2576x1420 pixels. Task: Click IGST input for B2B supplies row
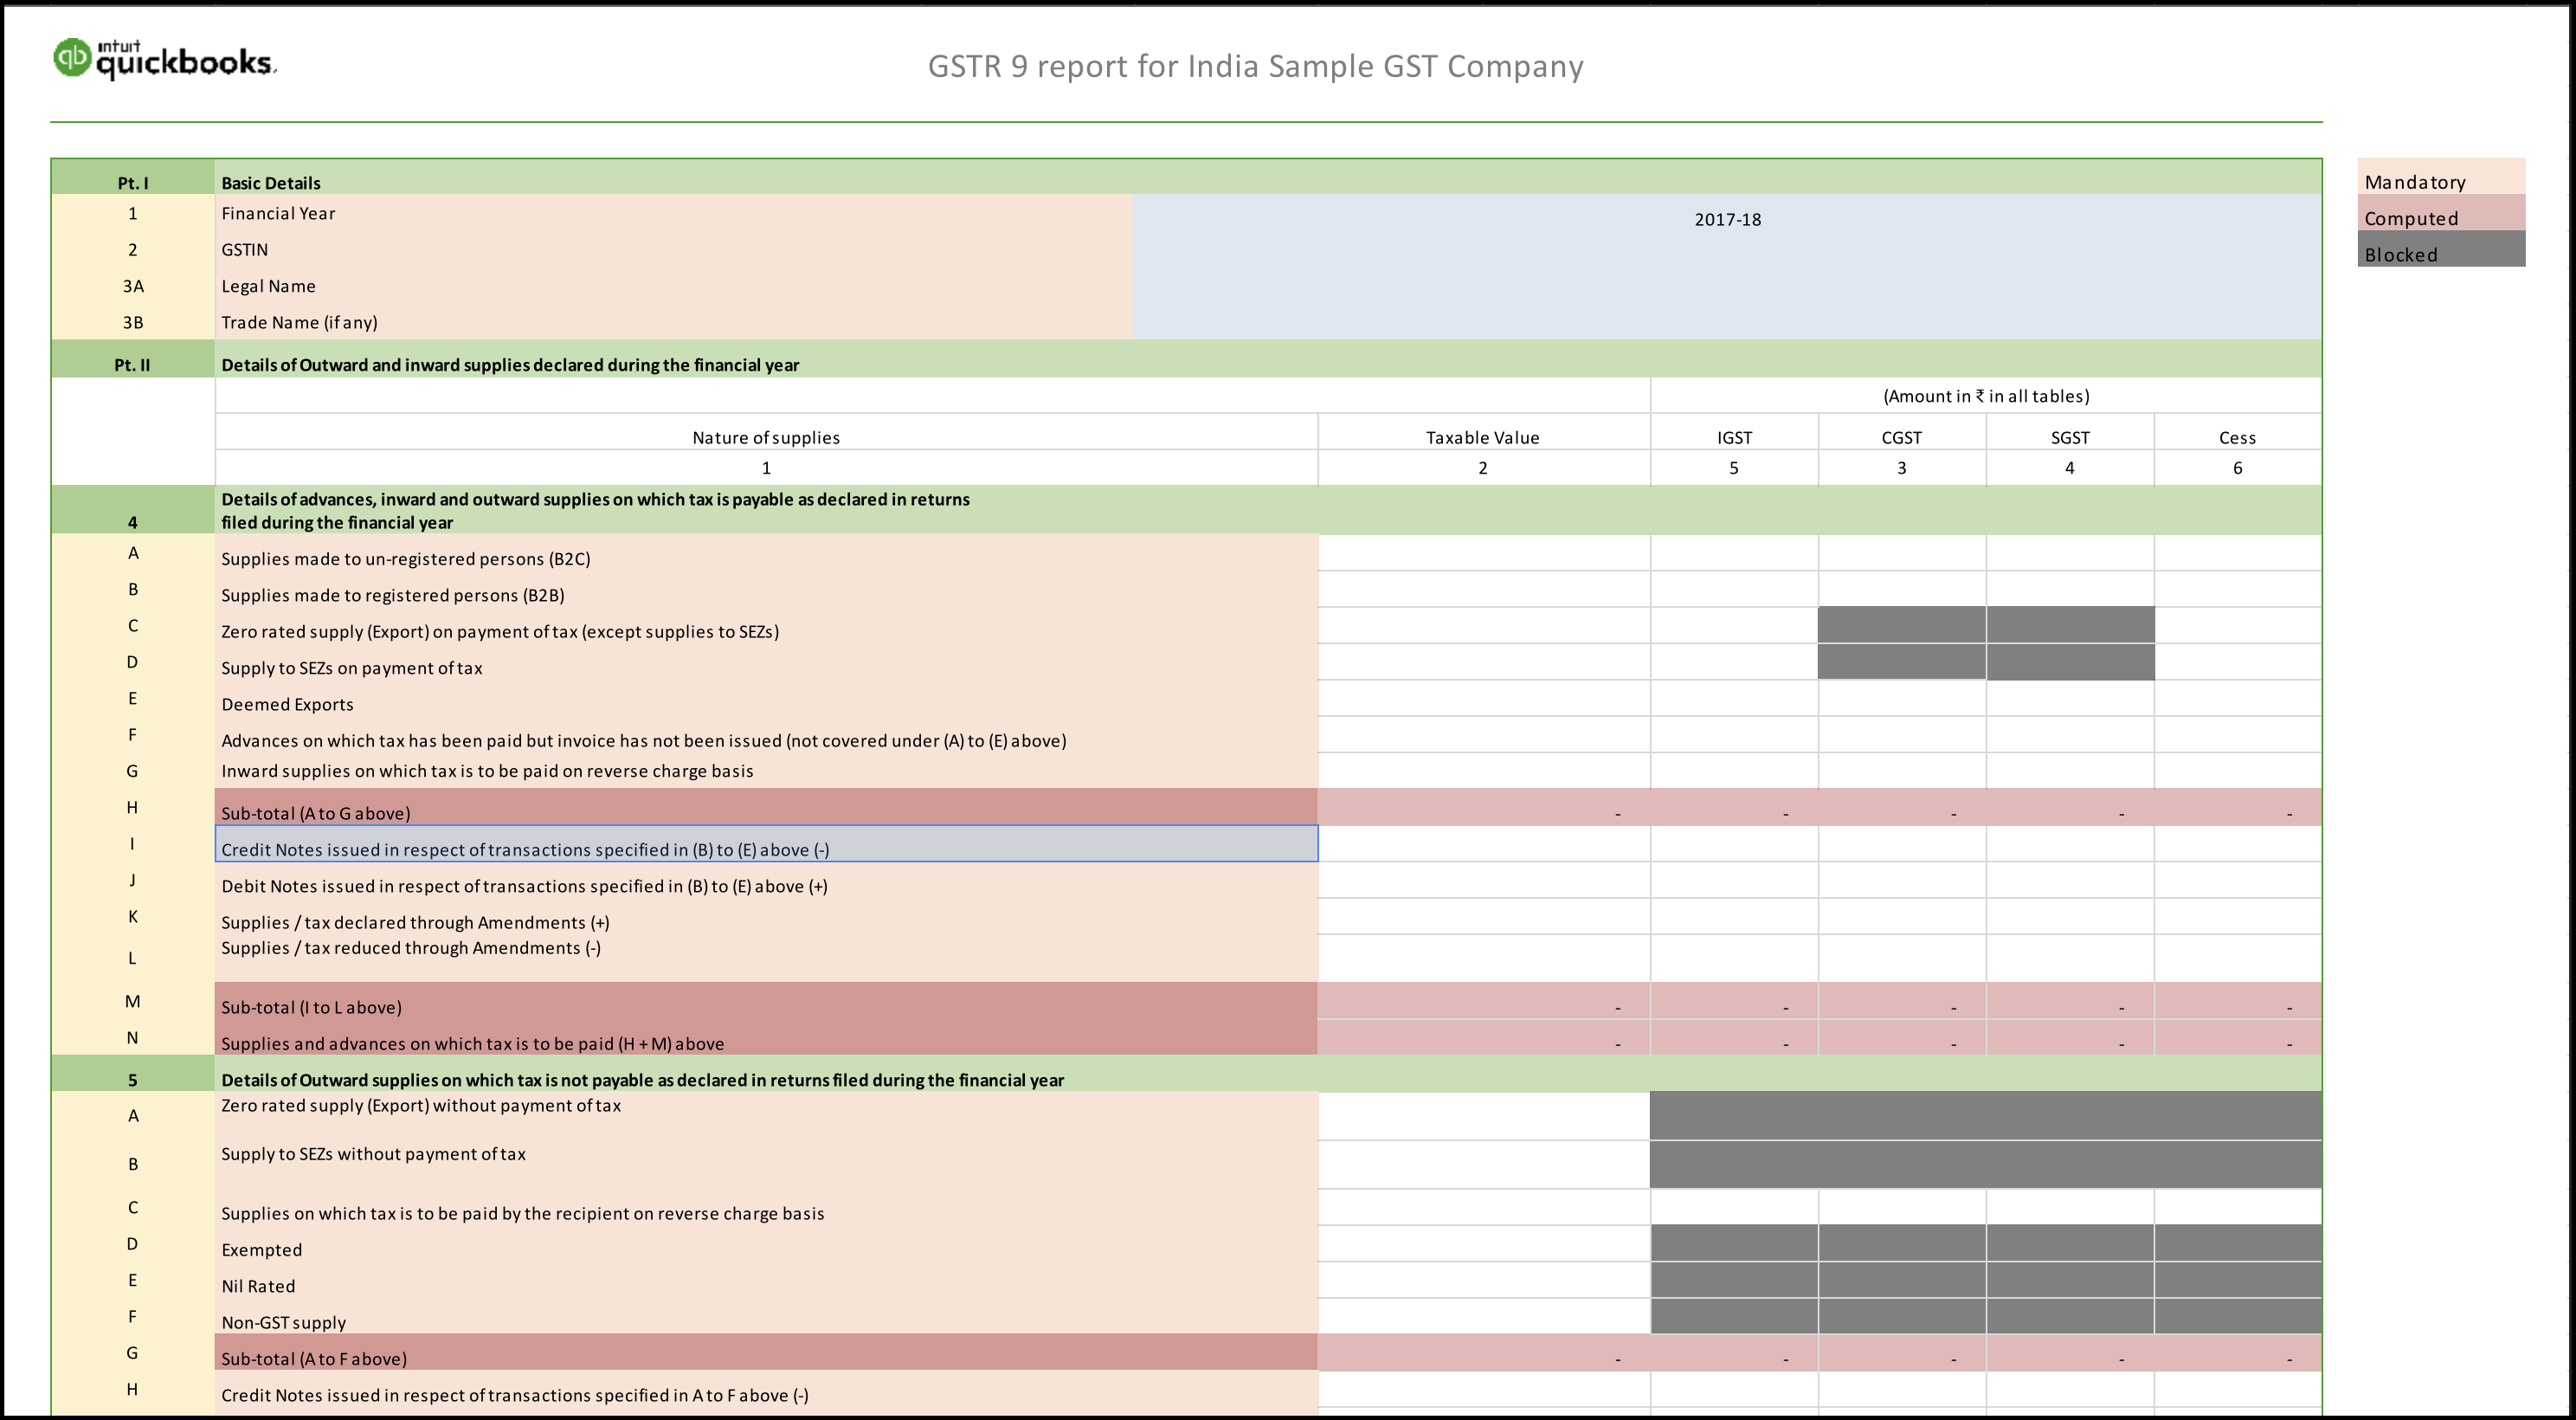pyautogui.click(x=1734, y=589)
